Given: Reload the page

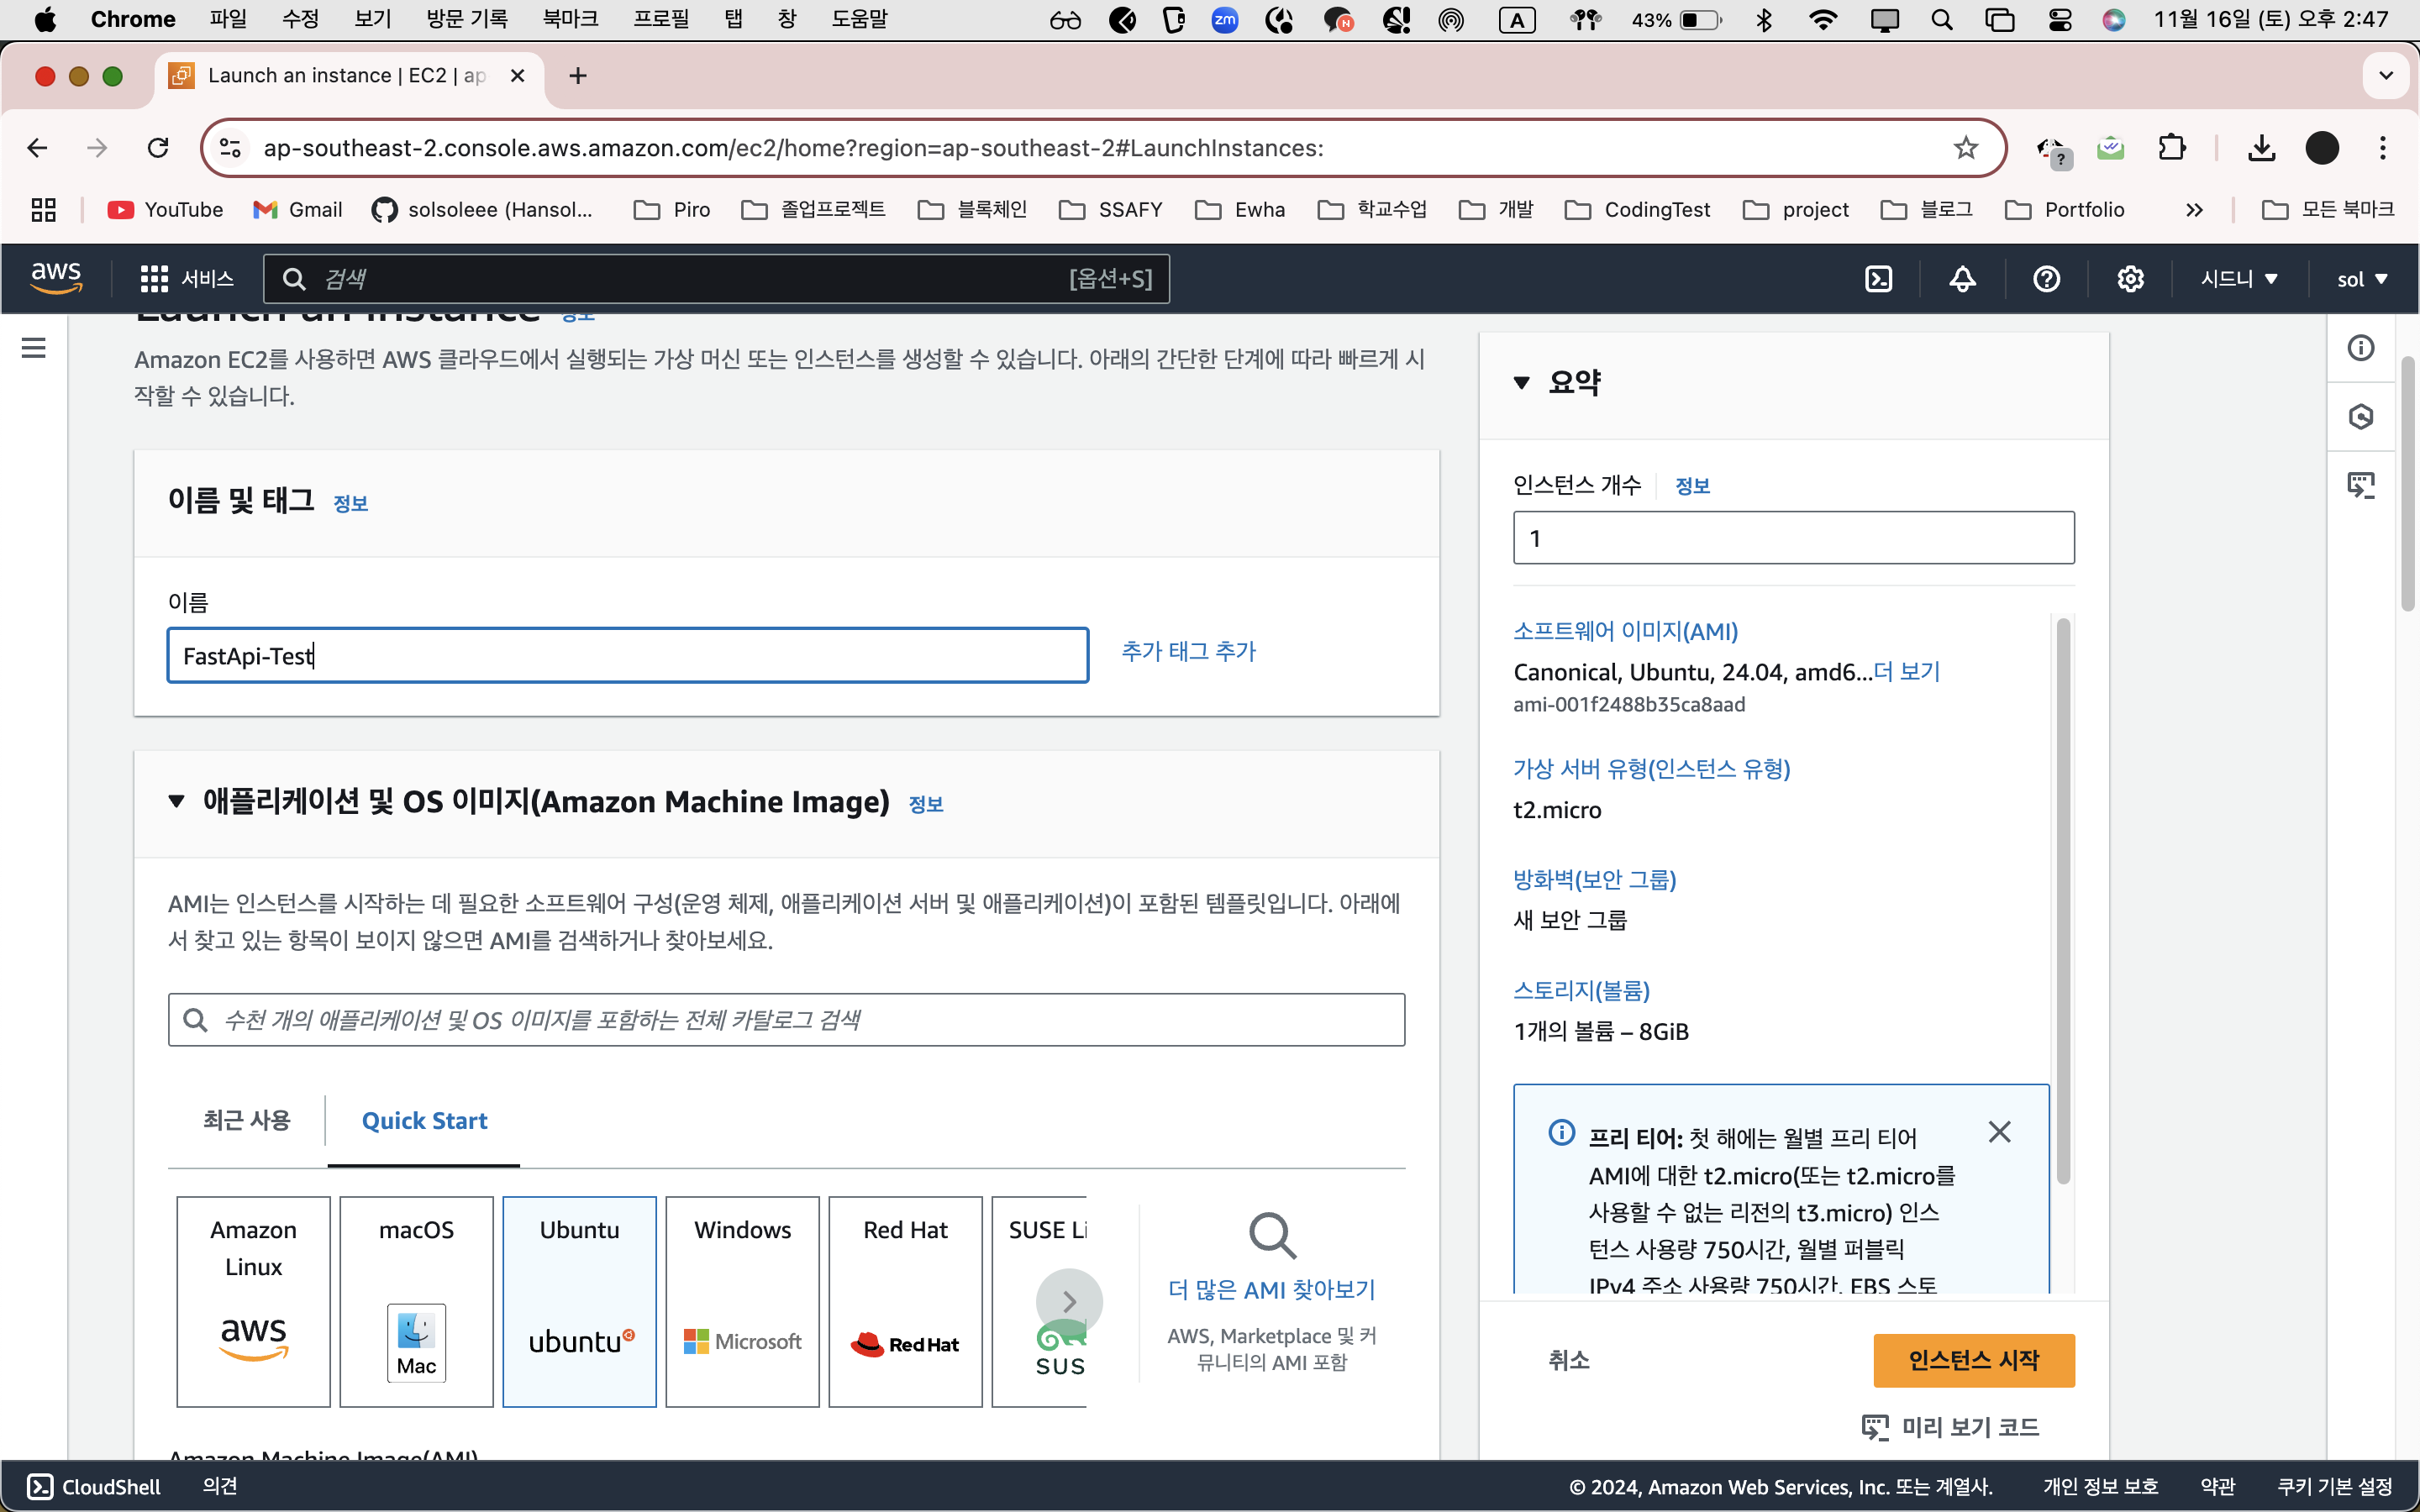Looking at the screenshot, I should pos(158,148).
